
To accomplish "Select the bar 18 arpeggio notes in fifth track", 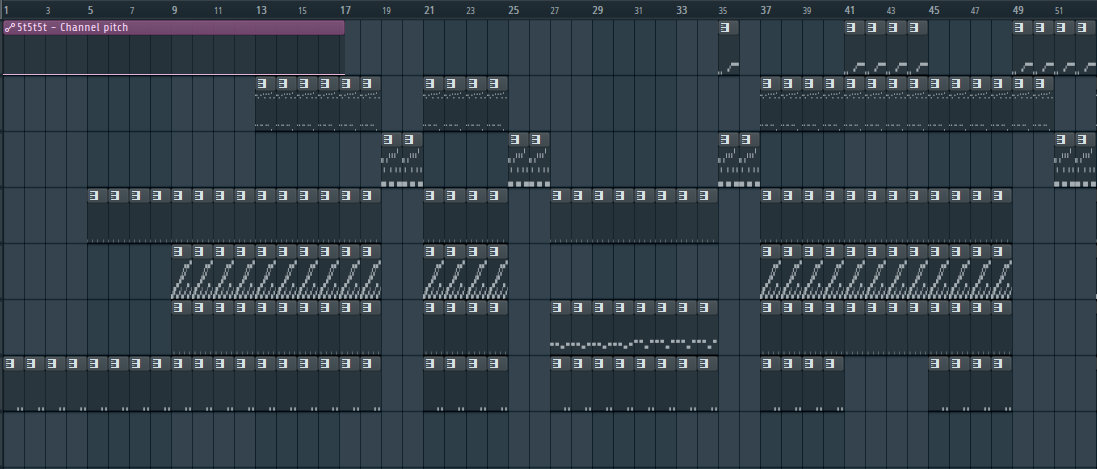I will coord(371,279).
